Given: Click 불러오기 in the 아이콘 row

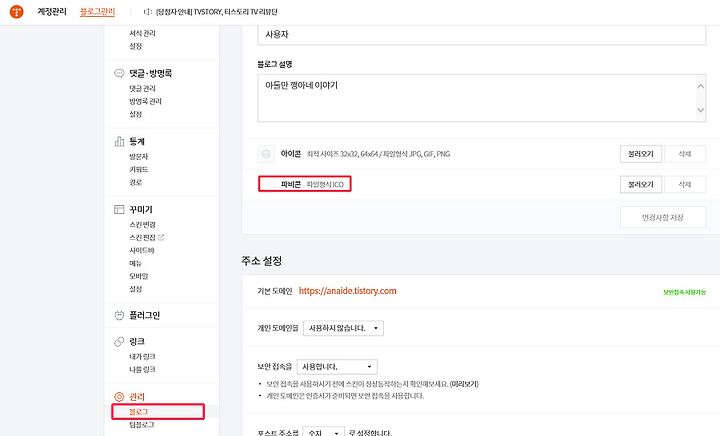Looking at the screenshot, I should tap(641, 154).
